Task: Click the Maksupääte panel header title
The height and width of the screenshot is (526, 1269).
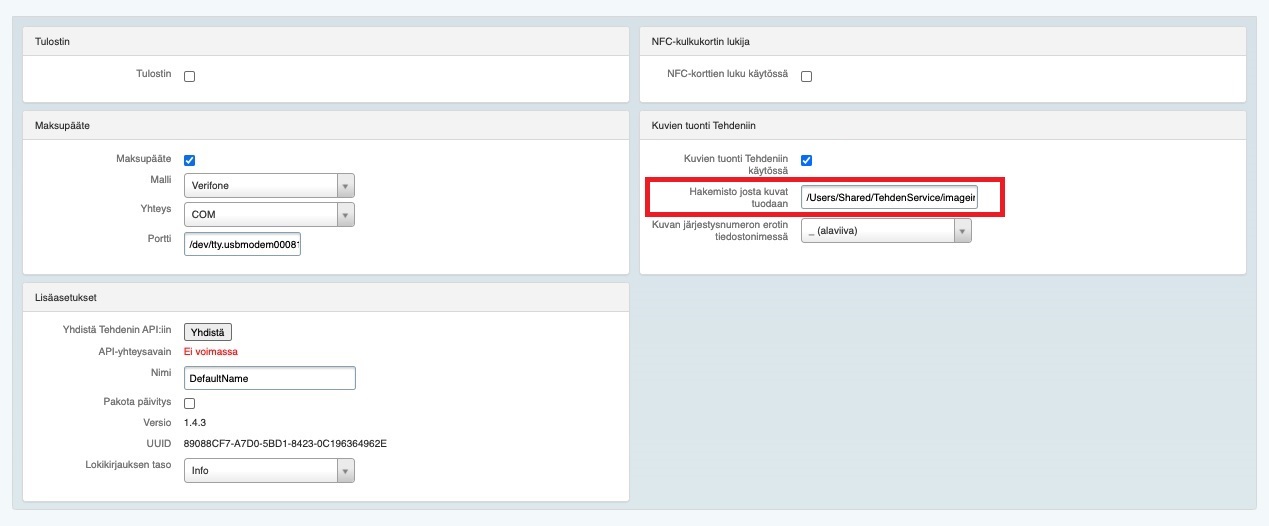Action: 63,125
